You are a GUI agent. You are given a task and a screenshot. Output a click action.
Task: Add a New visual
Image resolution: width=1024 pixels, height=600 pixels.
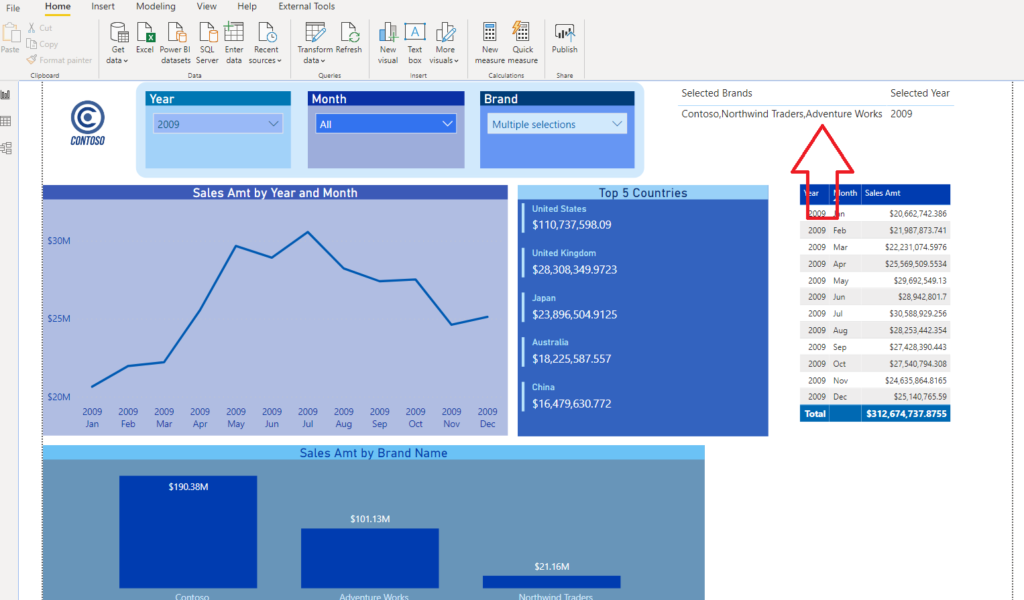(388, 42)
